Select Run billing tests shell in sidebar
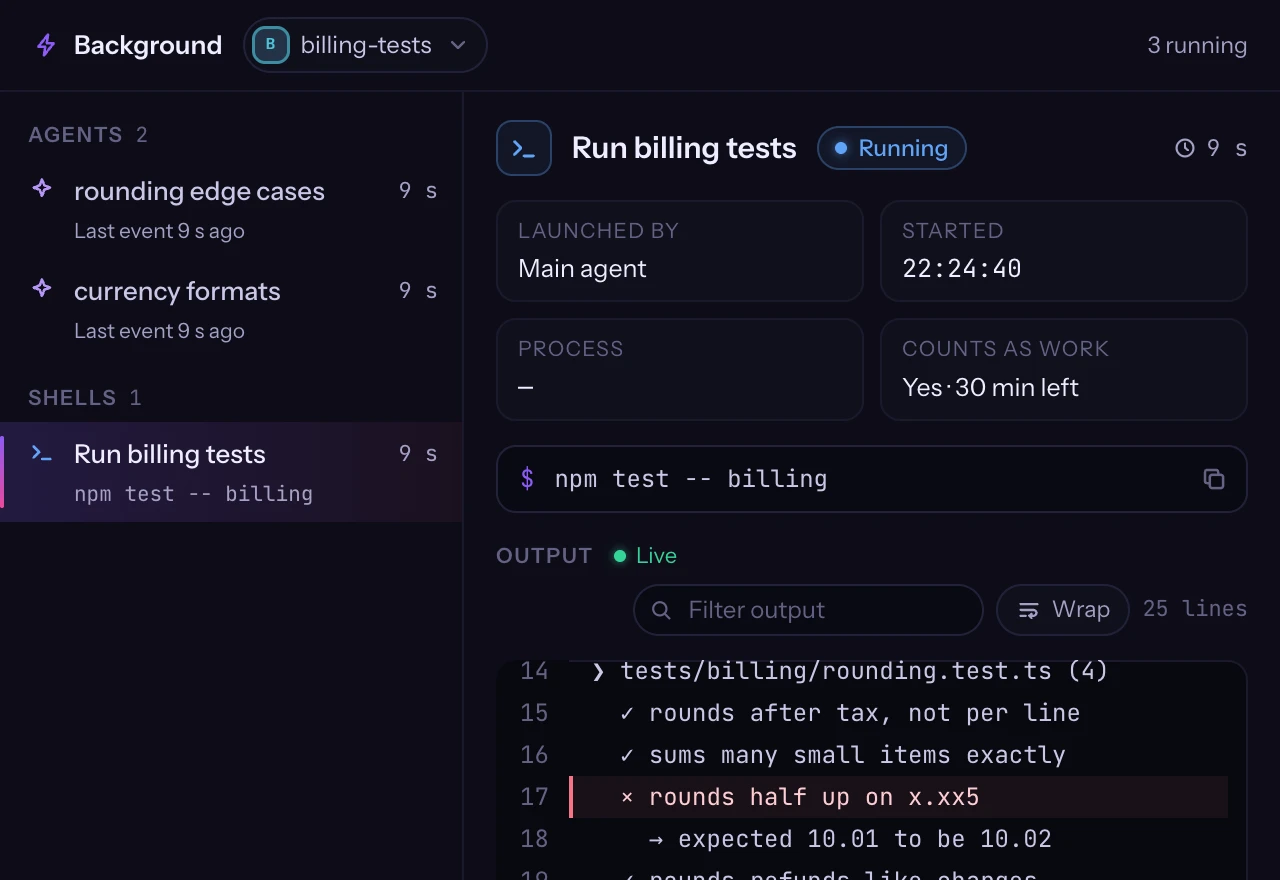 (232, 472)
